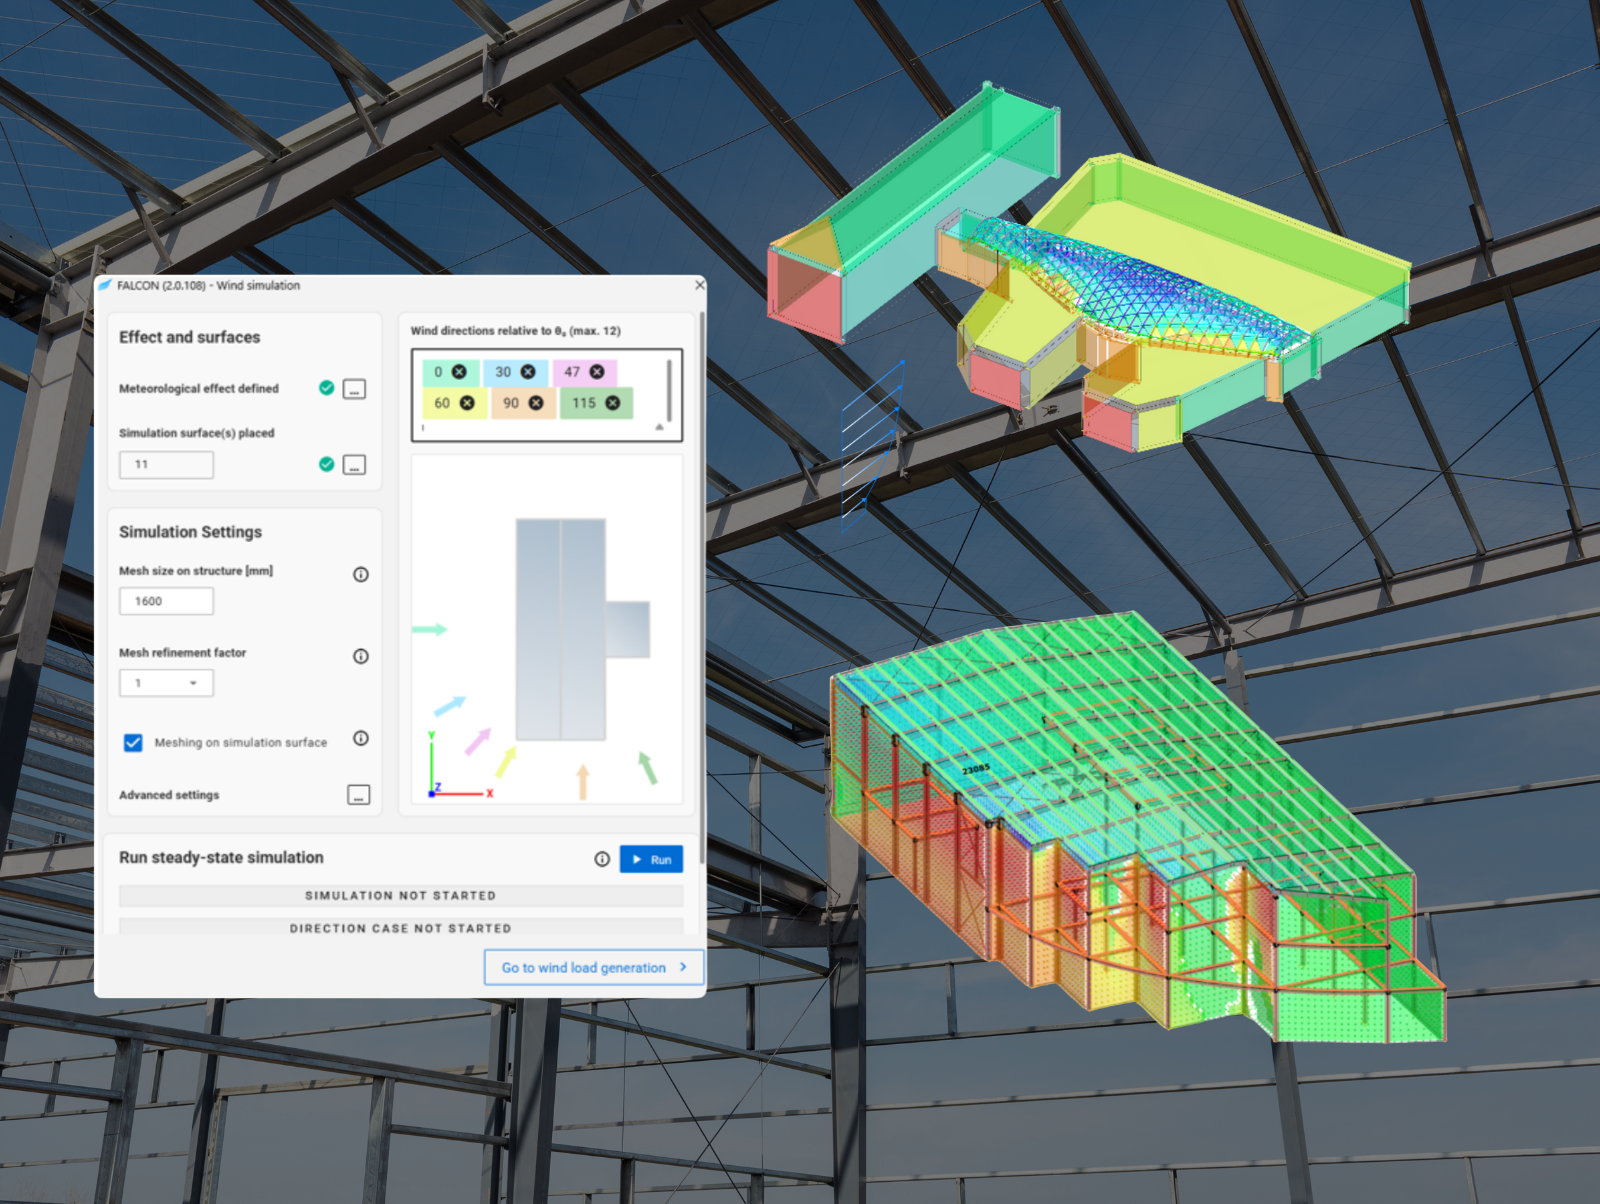The image size is (1600, 1204).
Task: Show info for Mesh size on structure
Action: click(361, 574)
